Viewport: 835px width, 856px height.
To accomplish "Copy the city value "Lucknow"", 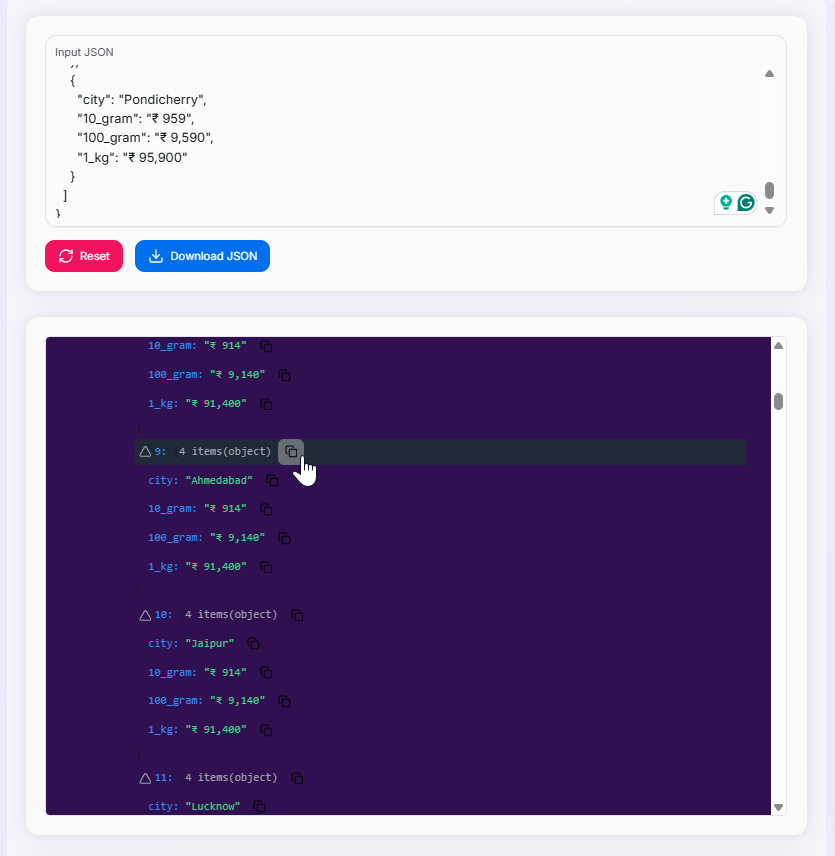I will [259, 806].
